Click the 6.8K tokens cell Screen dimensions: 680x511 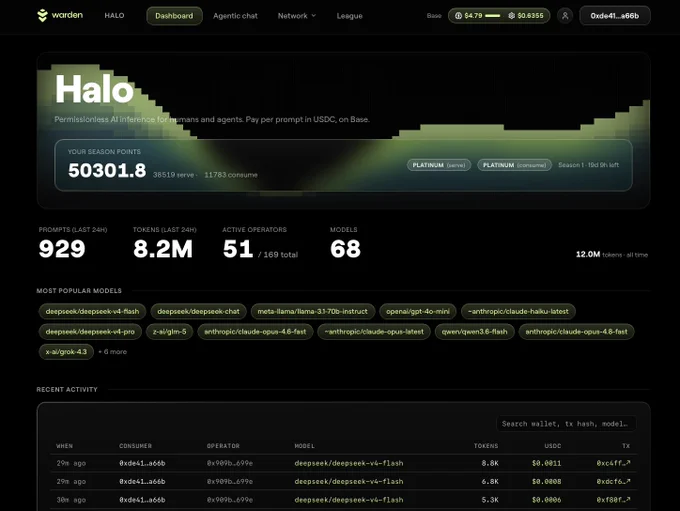490,482
